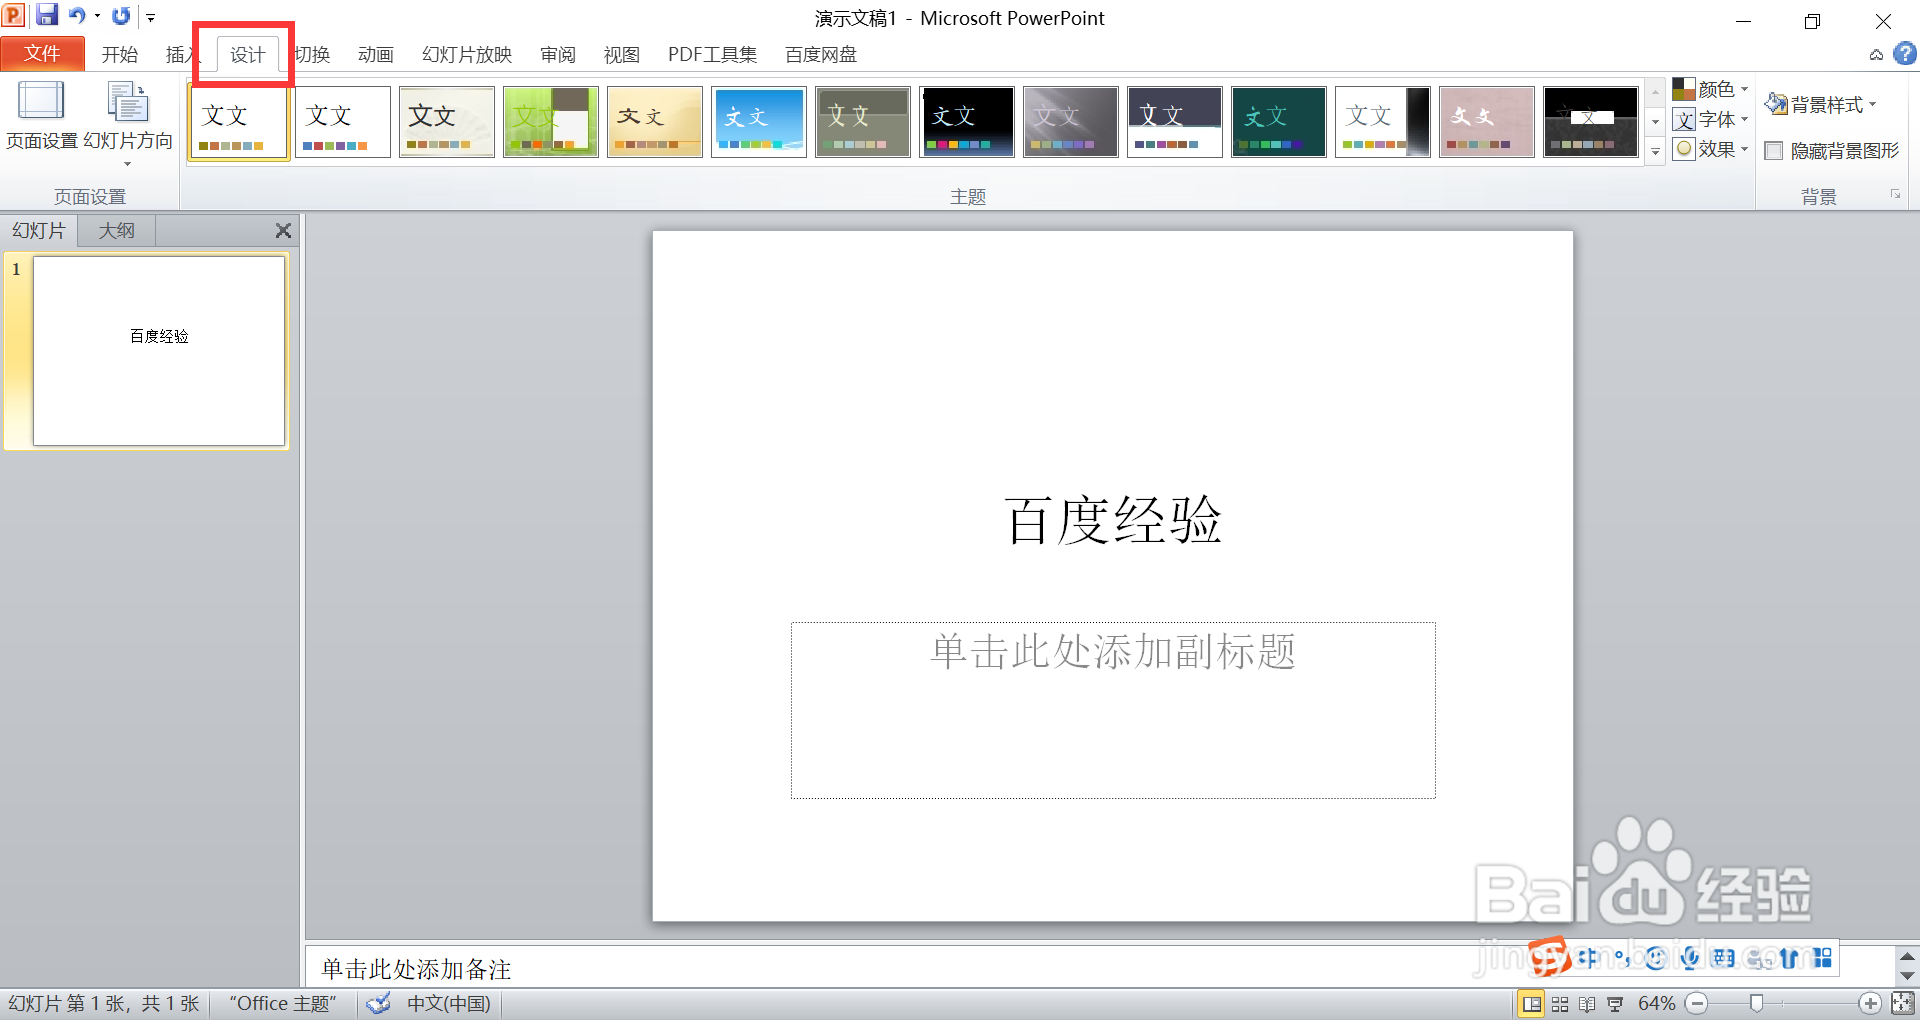Image resolution: width=1920 pixels, height=1020 pixels.
Task: Select the theme effects (效果) icon
Action: [x=1684, y=150]
